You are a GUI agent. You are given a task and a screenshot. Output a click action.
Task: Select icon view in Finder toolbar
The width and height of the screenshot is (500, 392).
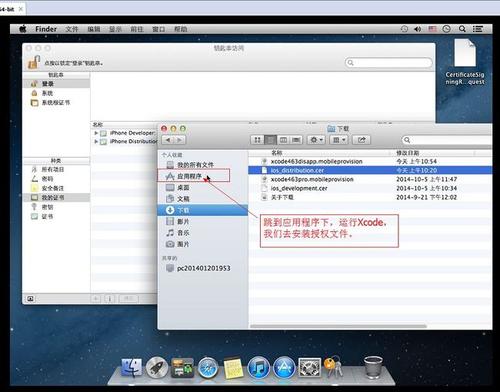(x=257, y=140)
